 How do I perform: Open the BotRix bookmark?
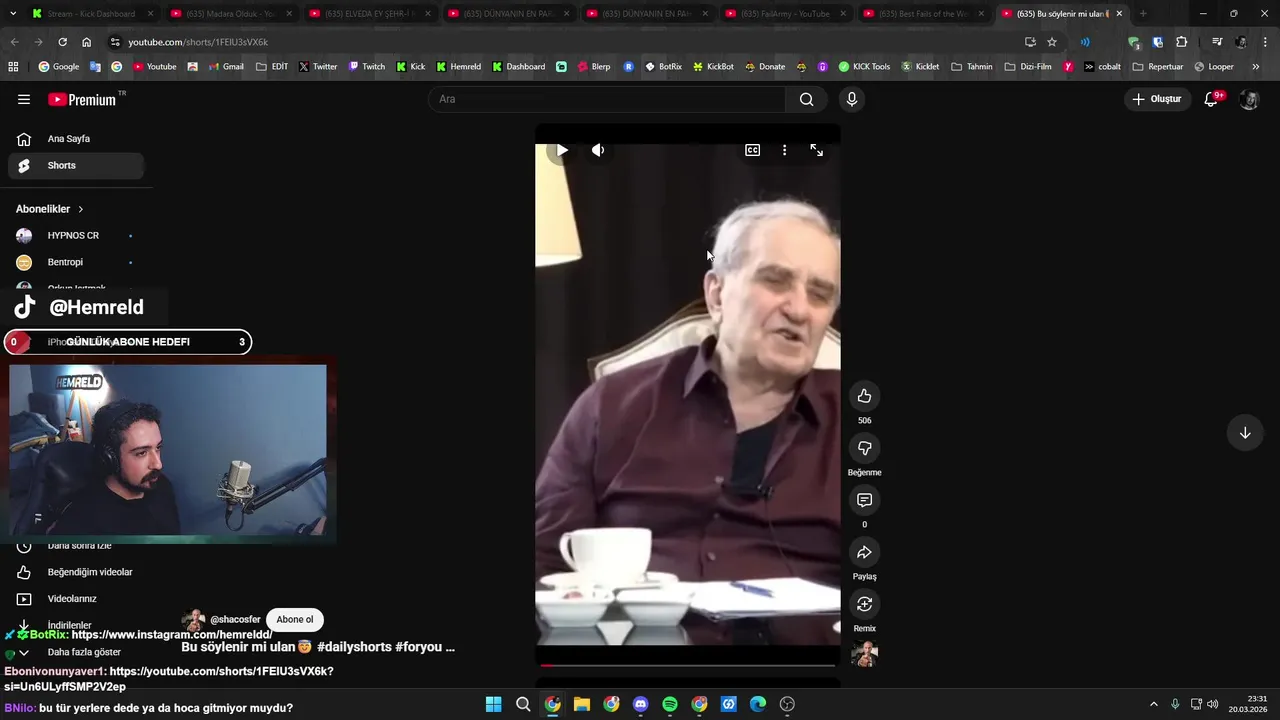pos(663,67)
